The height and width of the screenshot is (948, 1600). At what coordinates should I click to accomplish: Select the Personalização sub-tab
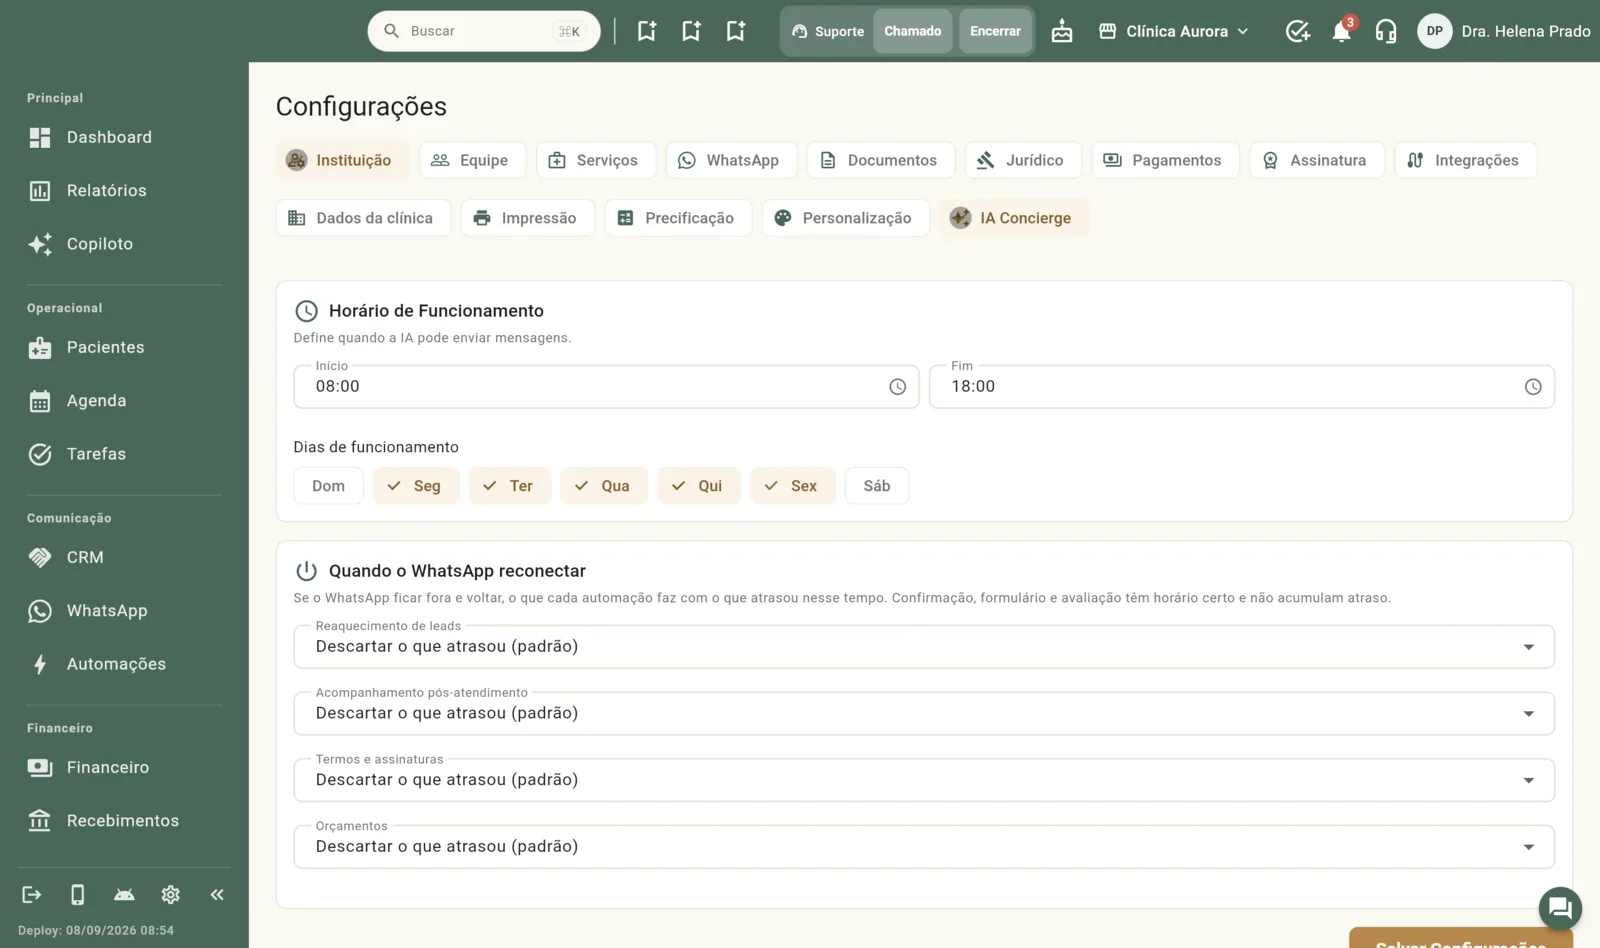[x=846, y=218]
